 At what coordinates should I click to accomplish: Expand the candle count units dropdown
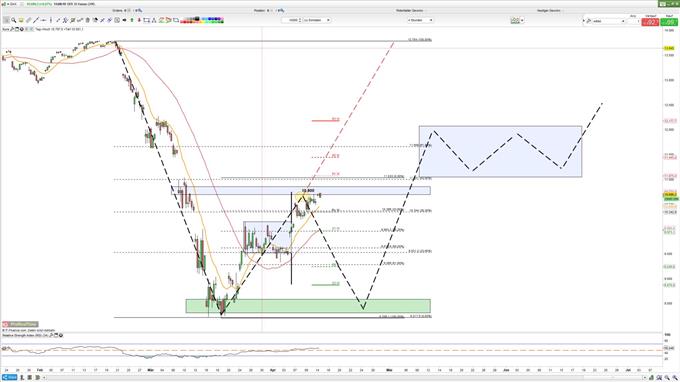pos(317,20)
